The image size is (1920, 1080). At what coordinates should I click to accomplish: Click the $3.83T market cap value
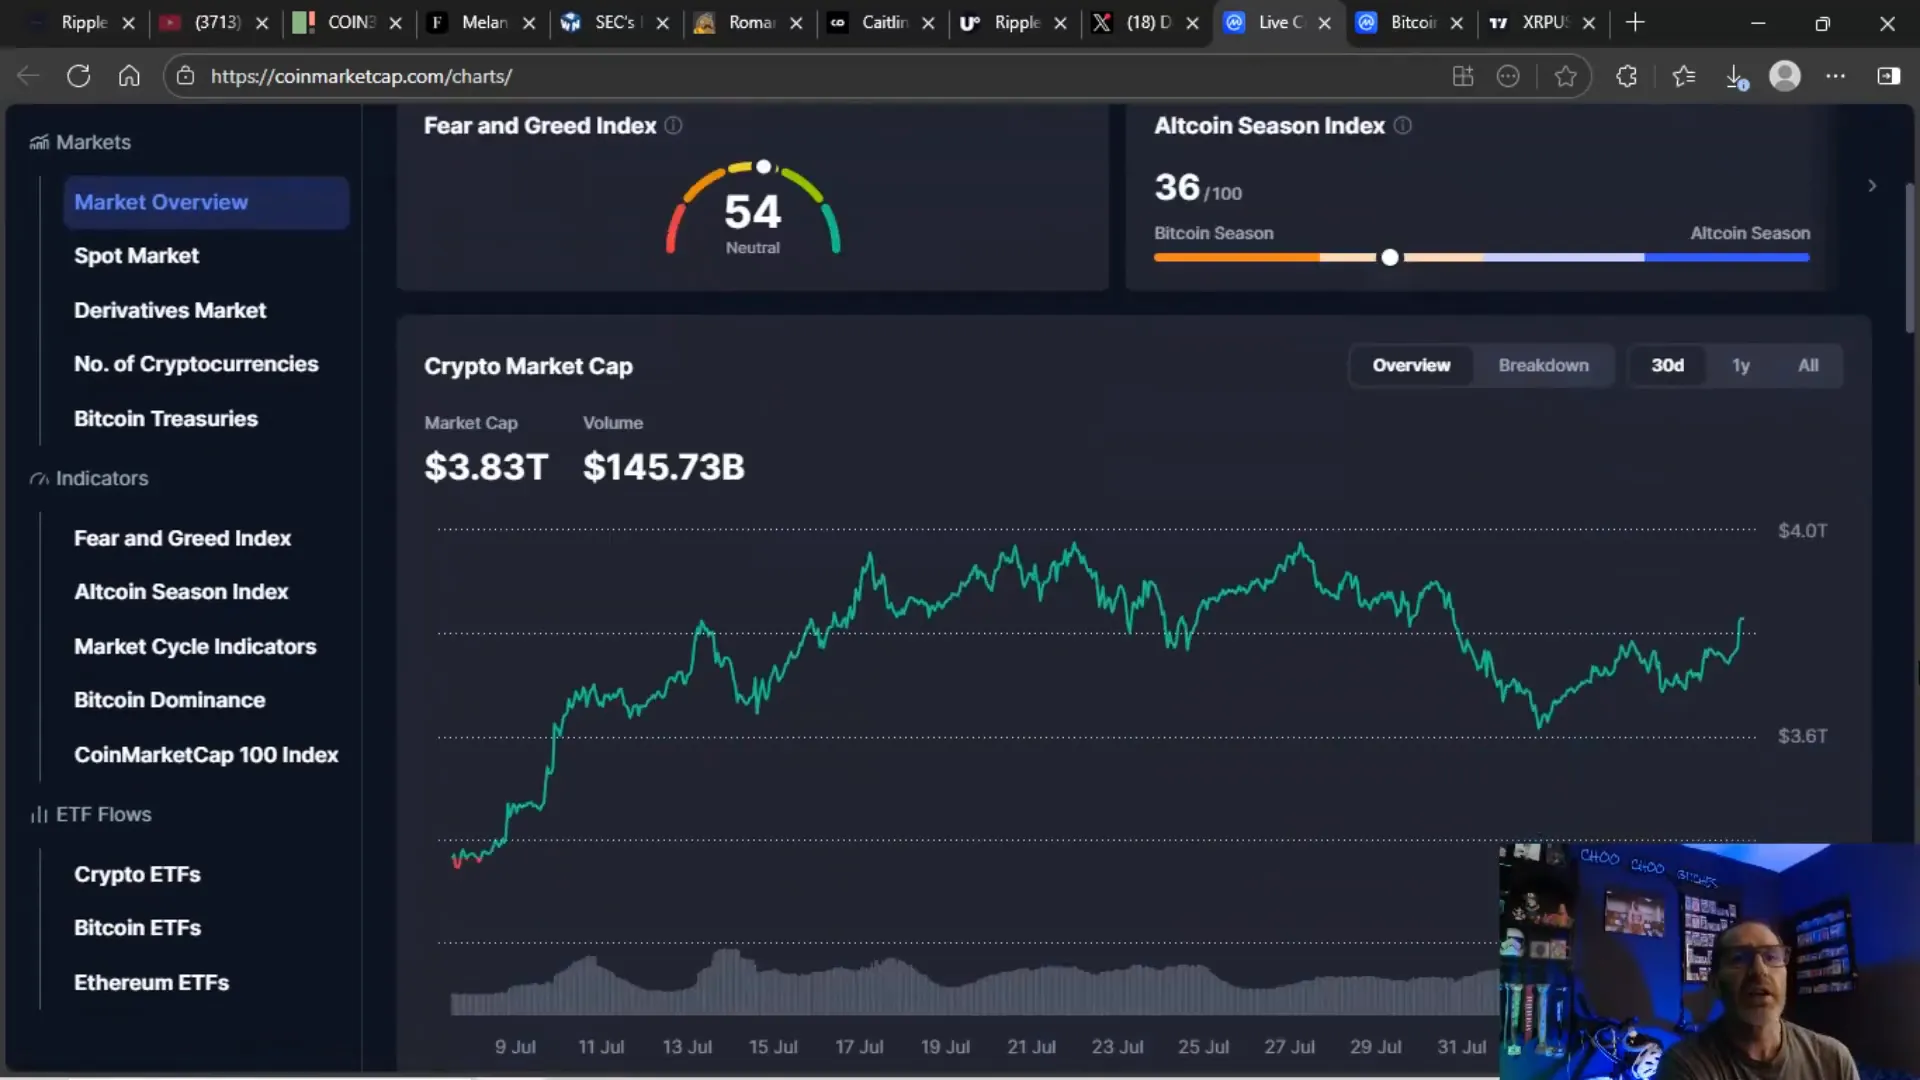tap(486, 467)
